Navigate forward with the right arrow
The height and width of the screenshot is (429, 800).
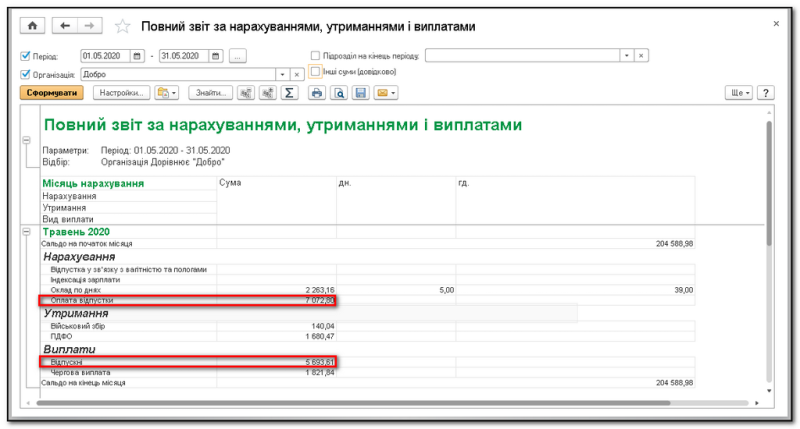point(89,26)
